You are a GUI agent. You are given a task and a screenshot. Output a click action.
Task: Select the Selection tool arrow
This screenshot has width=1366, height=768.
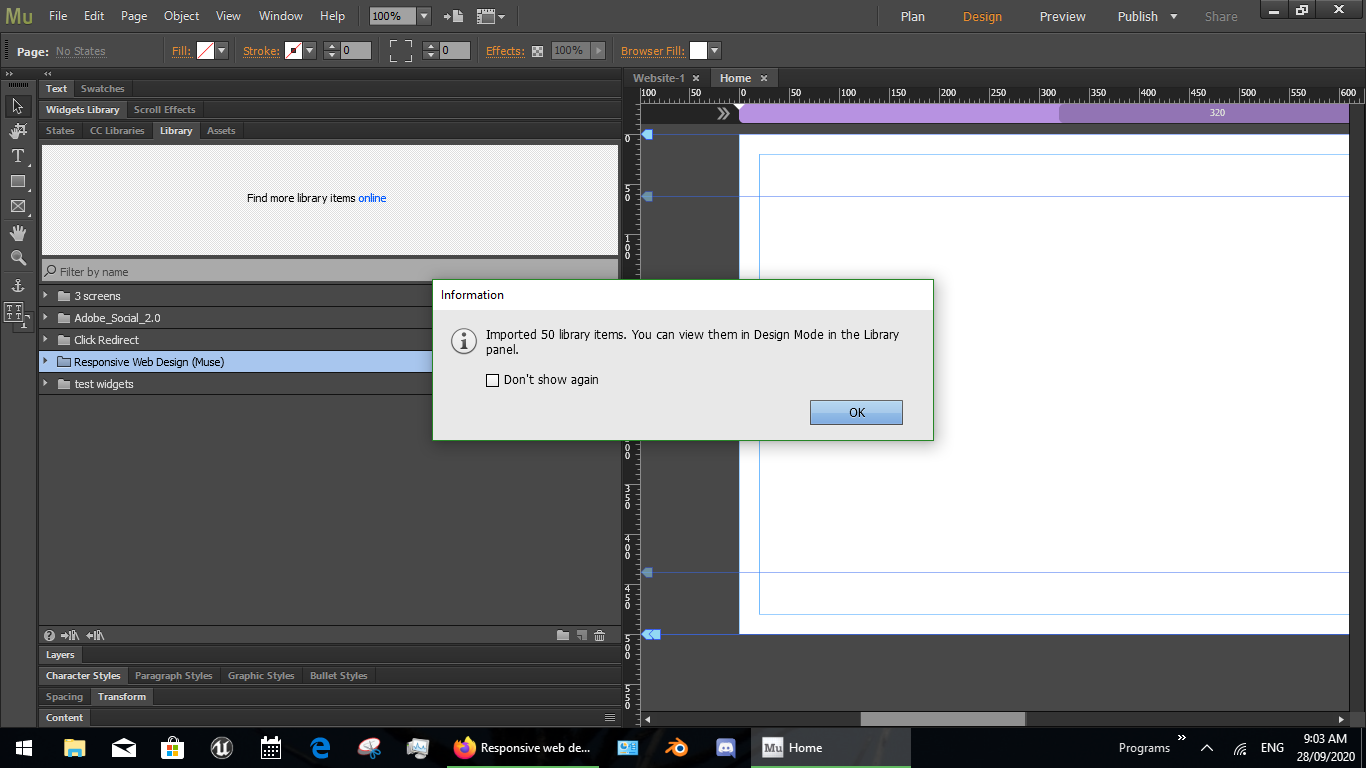point(17,107)
